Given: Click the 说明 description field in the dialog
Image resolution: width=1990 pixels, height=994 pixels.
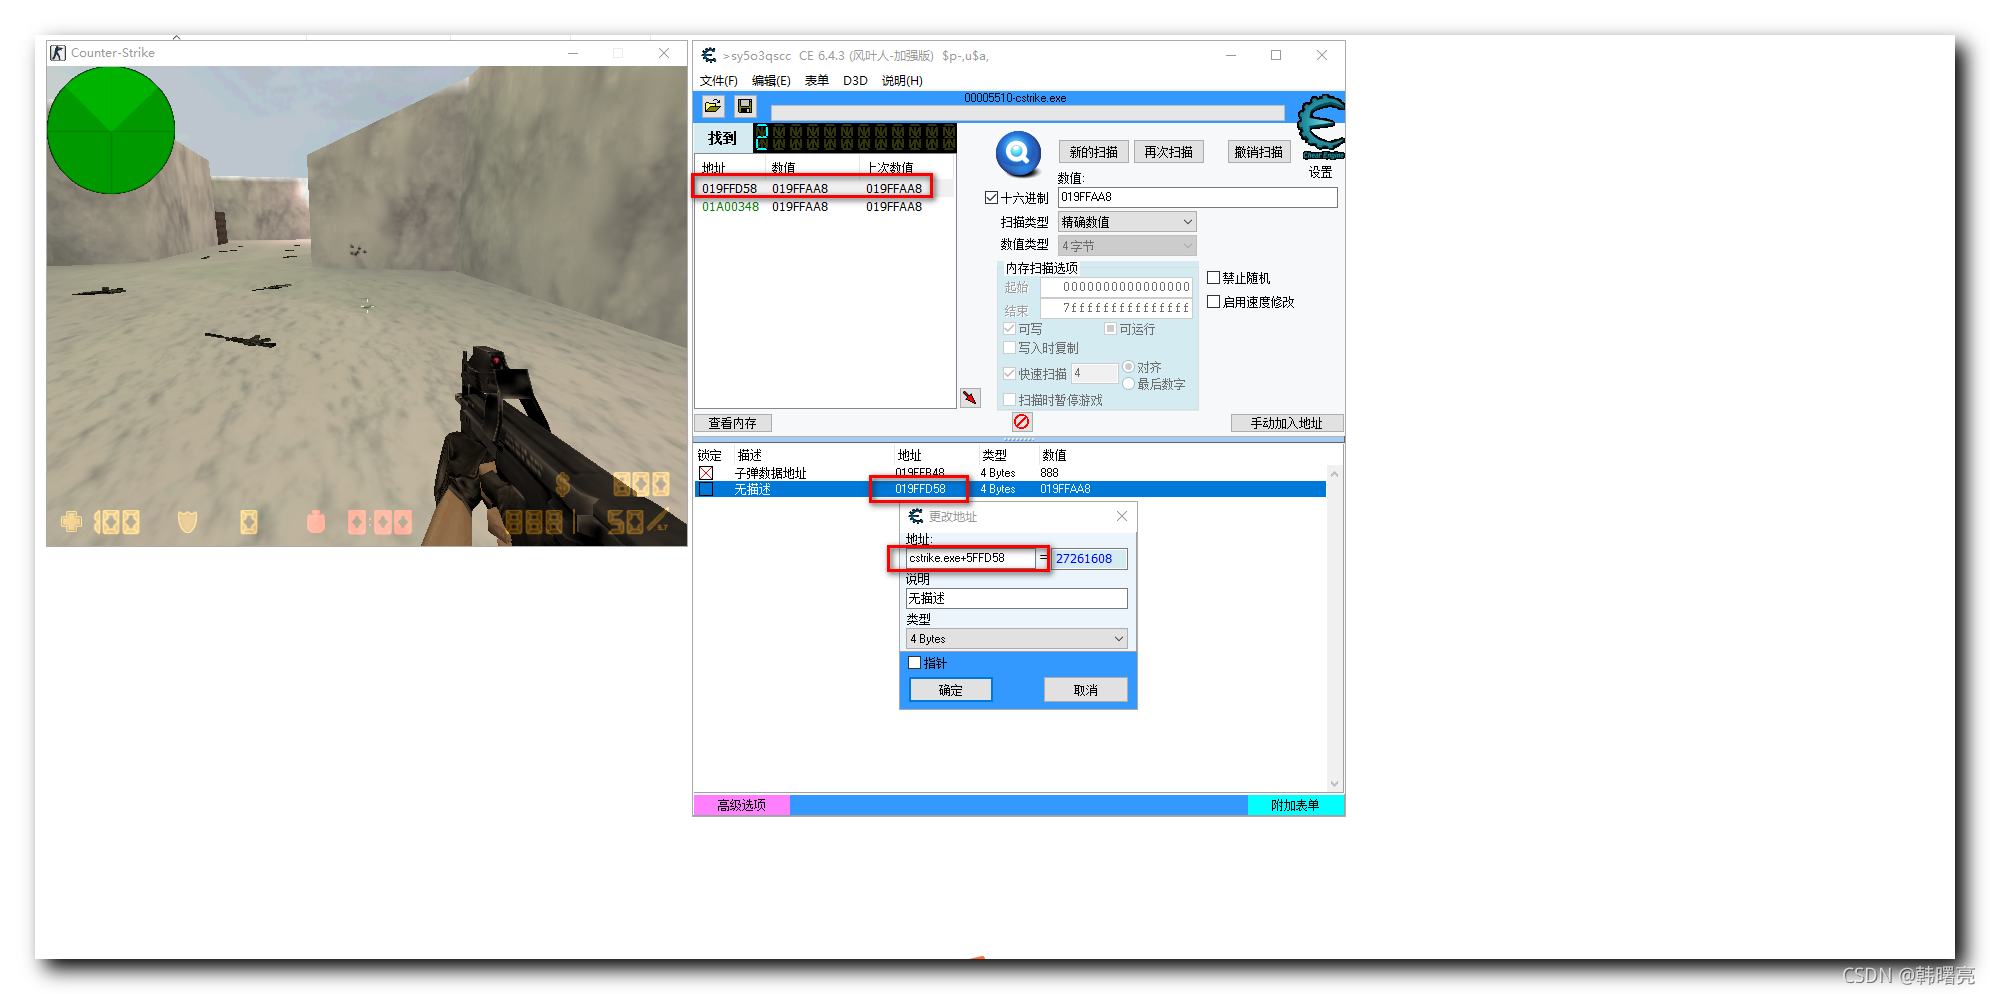Looking at the screenshot, I should coord(1017,598).
